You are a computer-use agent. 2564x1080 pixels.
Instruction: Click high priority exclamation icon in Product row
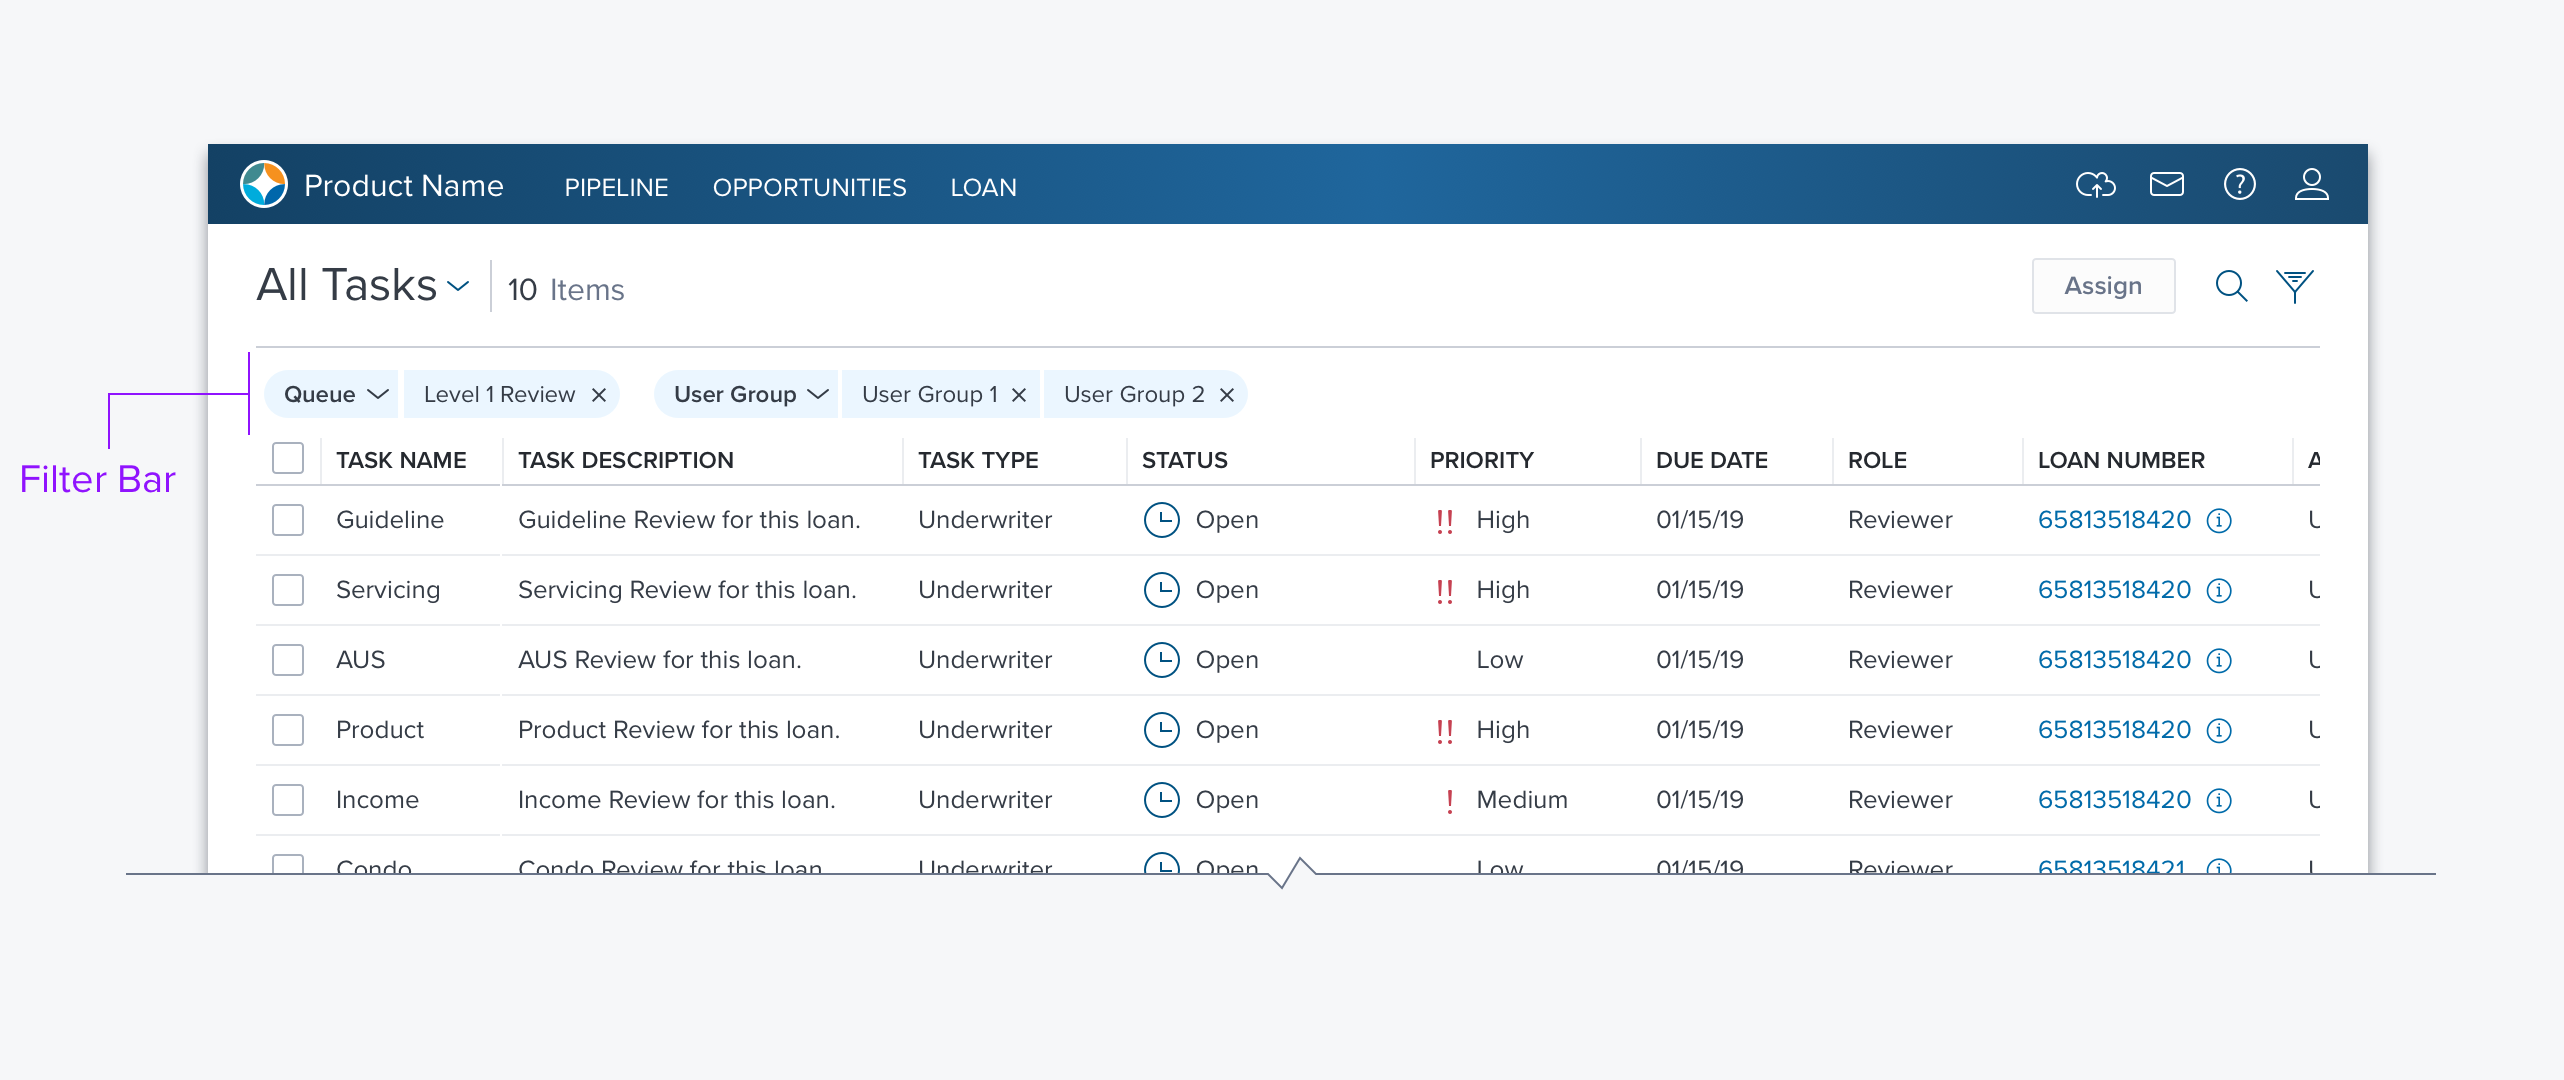(x=1444, y=731)
